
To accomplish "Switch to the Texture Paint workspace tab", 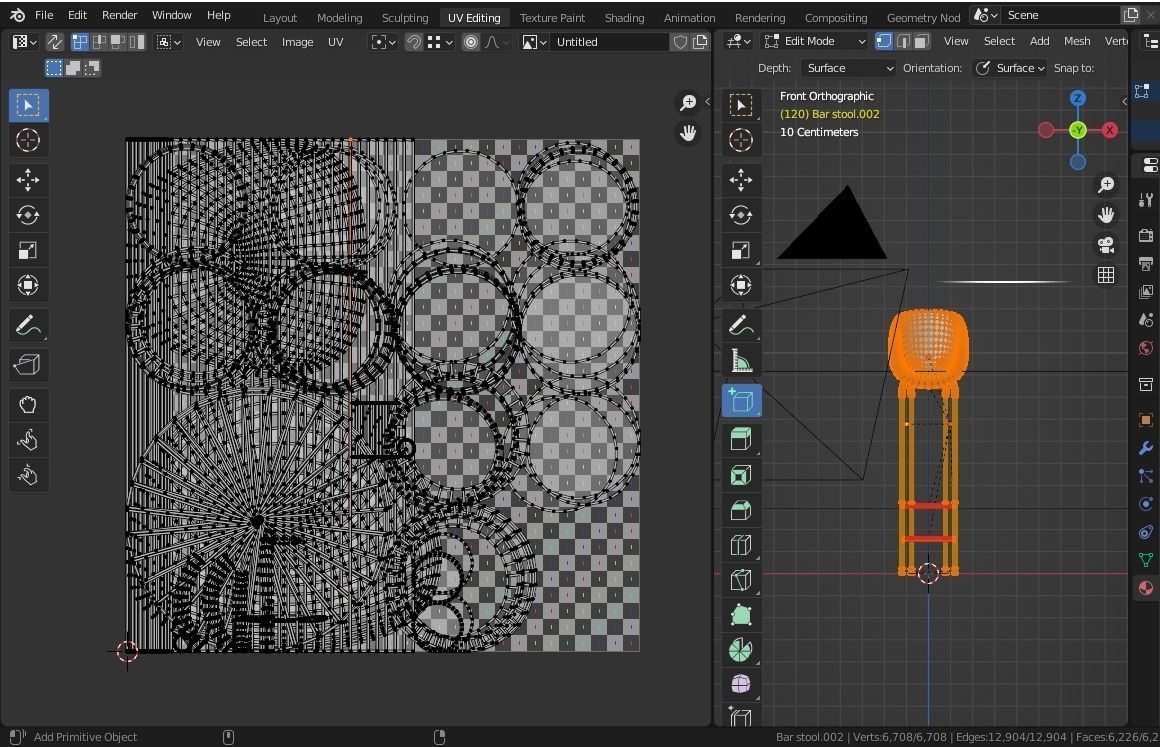I will point(552,18).
